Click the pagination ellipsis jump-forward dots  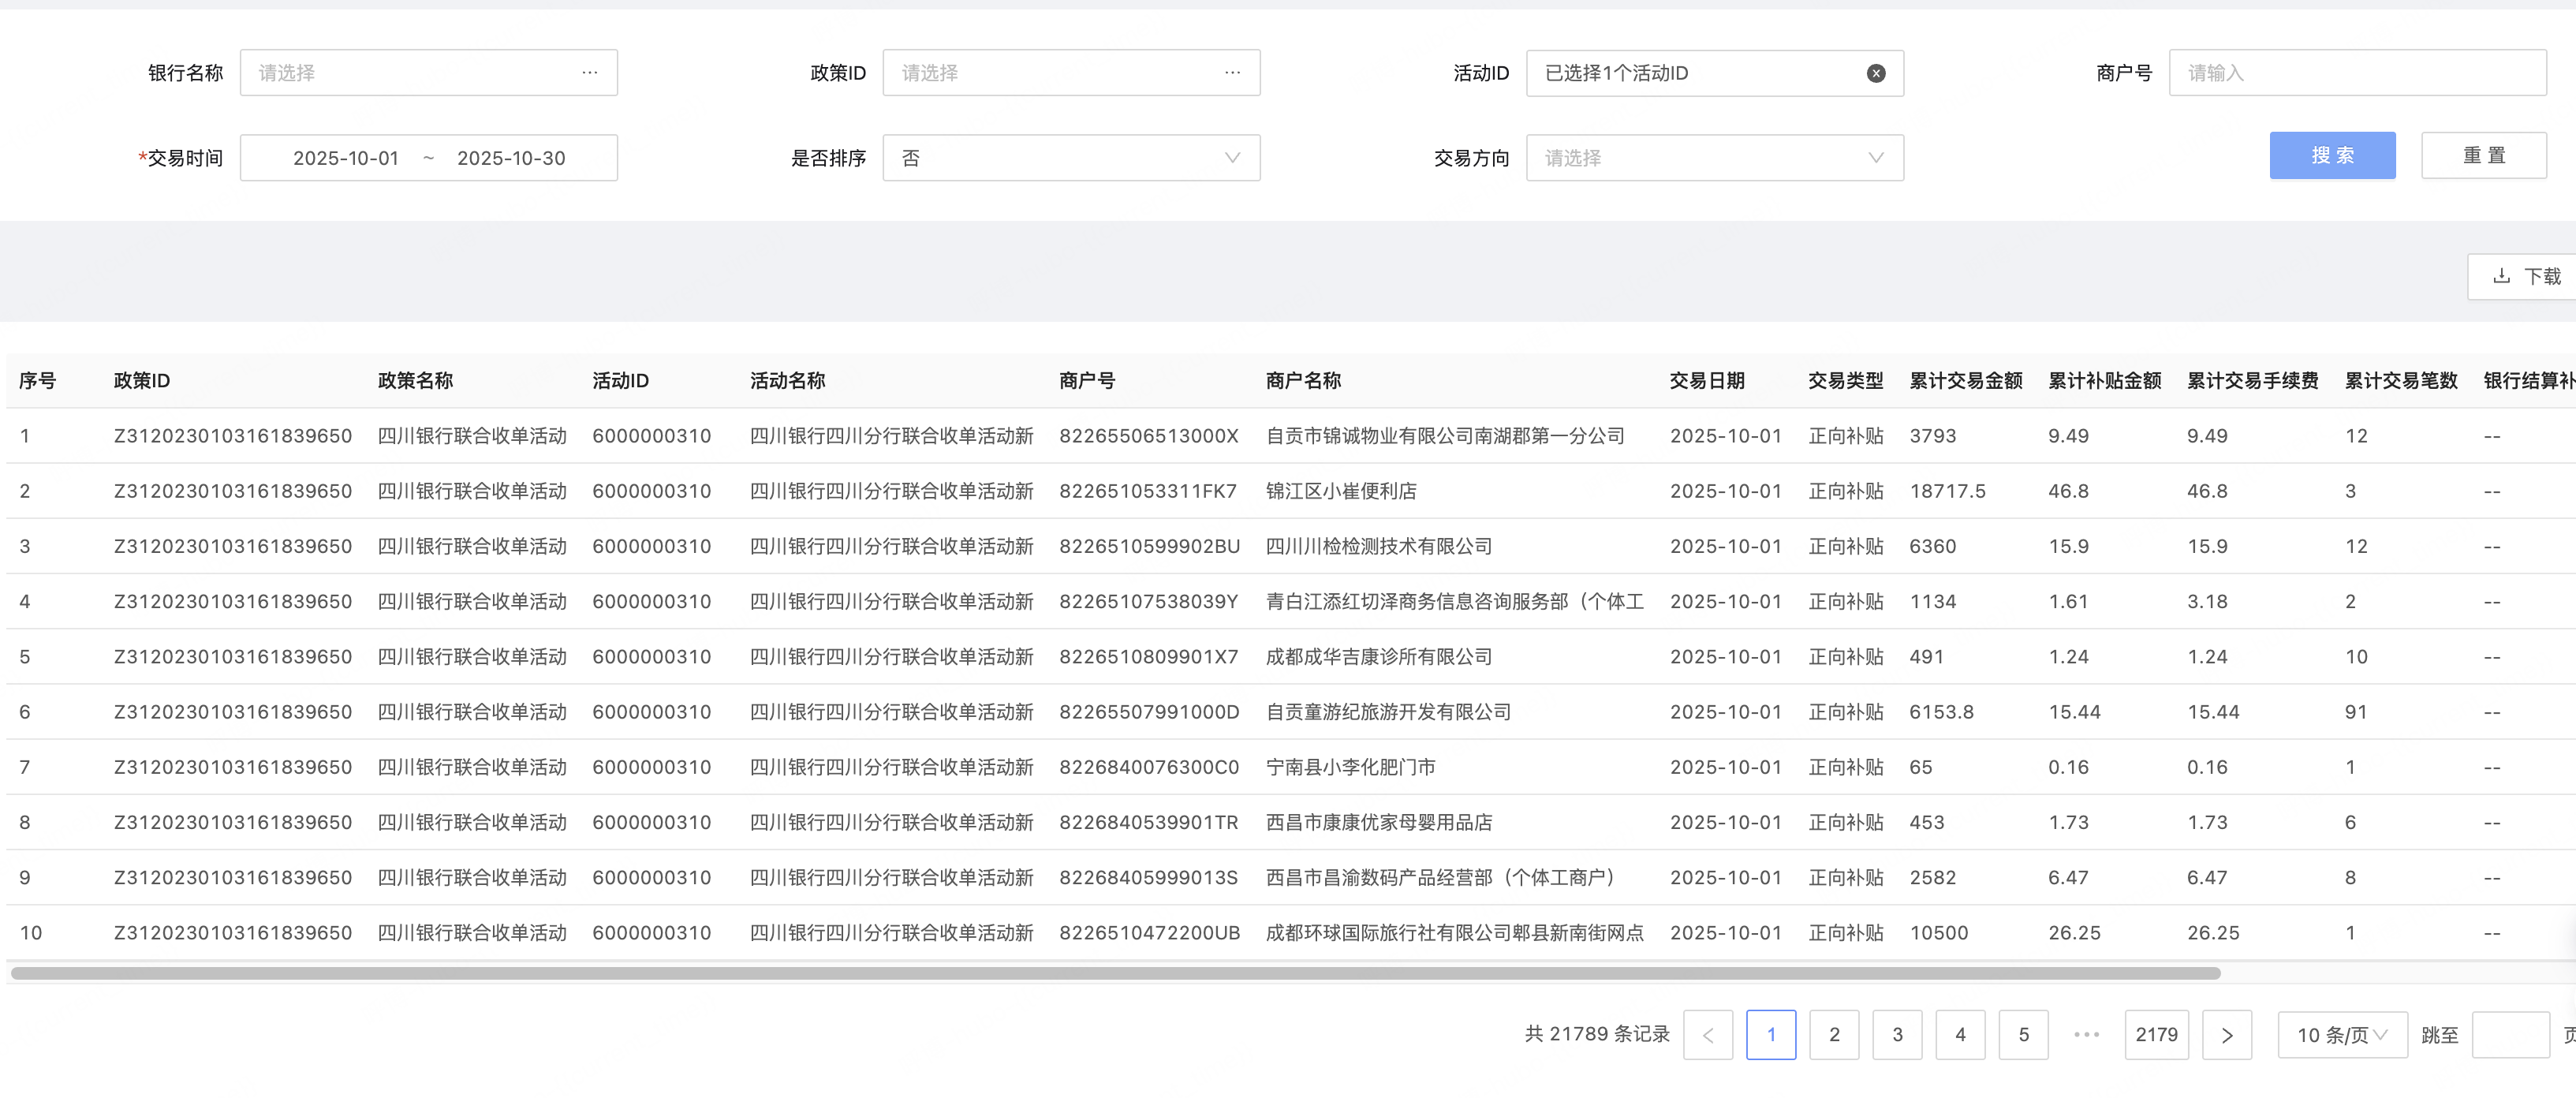pyautogui.click(x=2086, y=1035)
